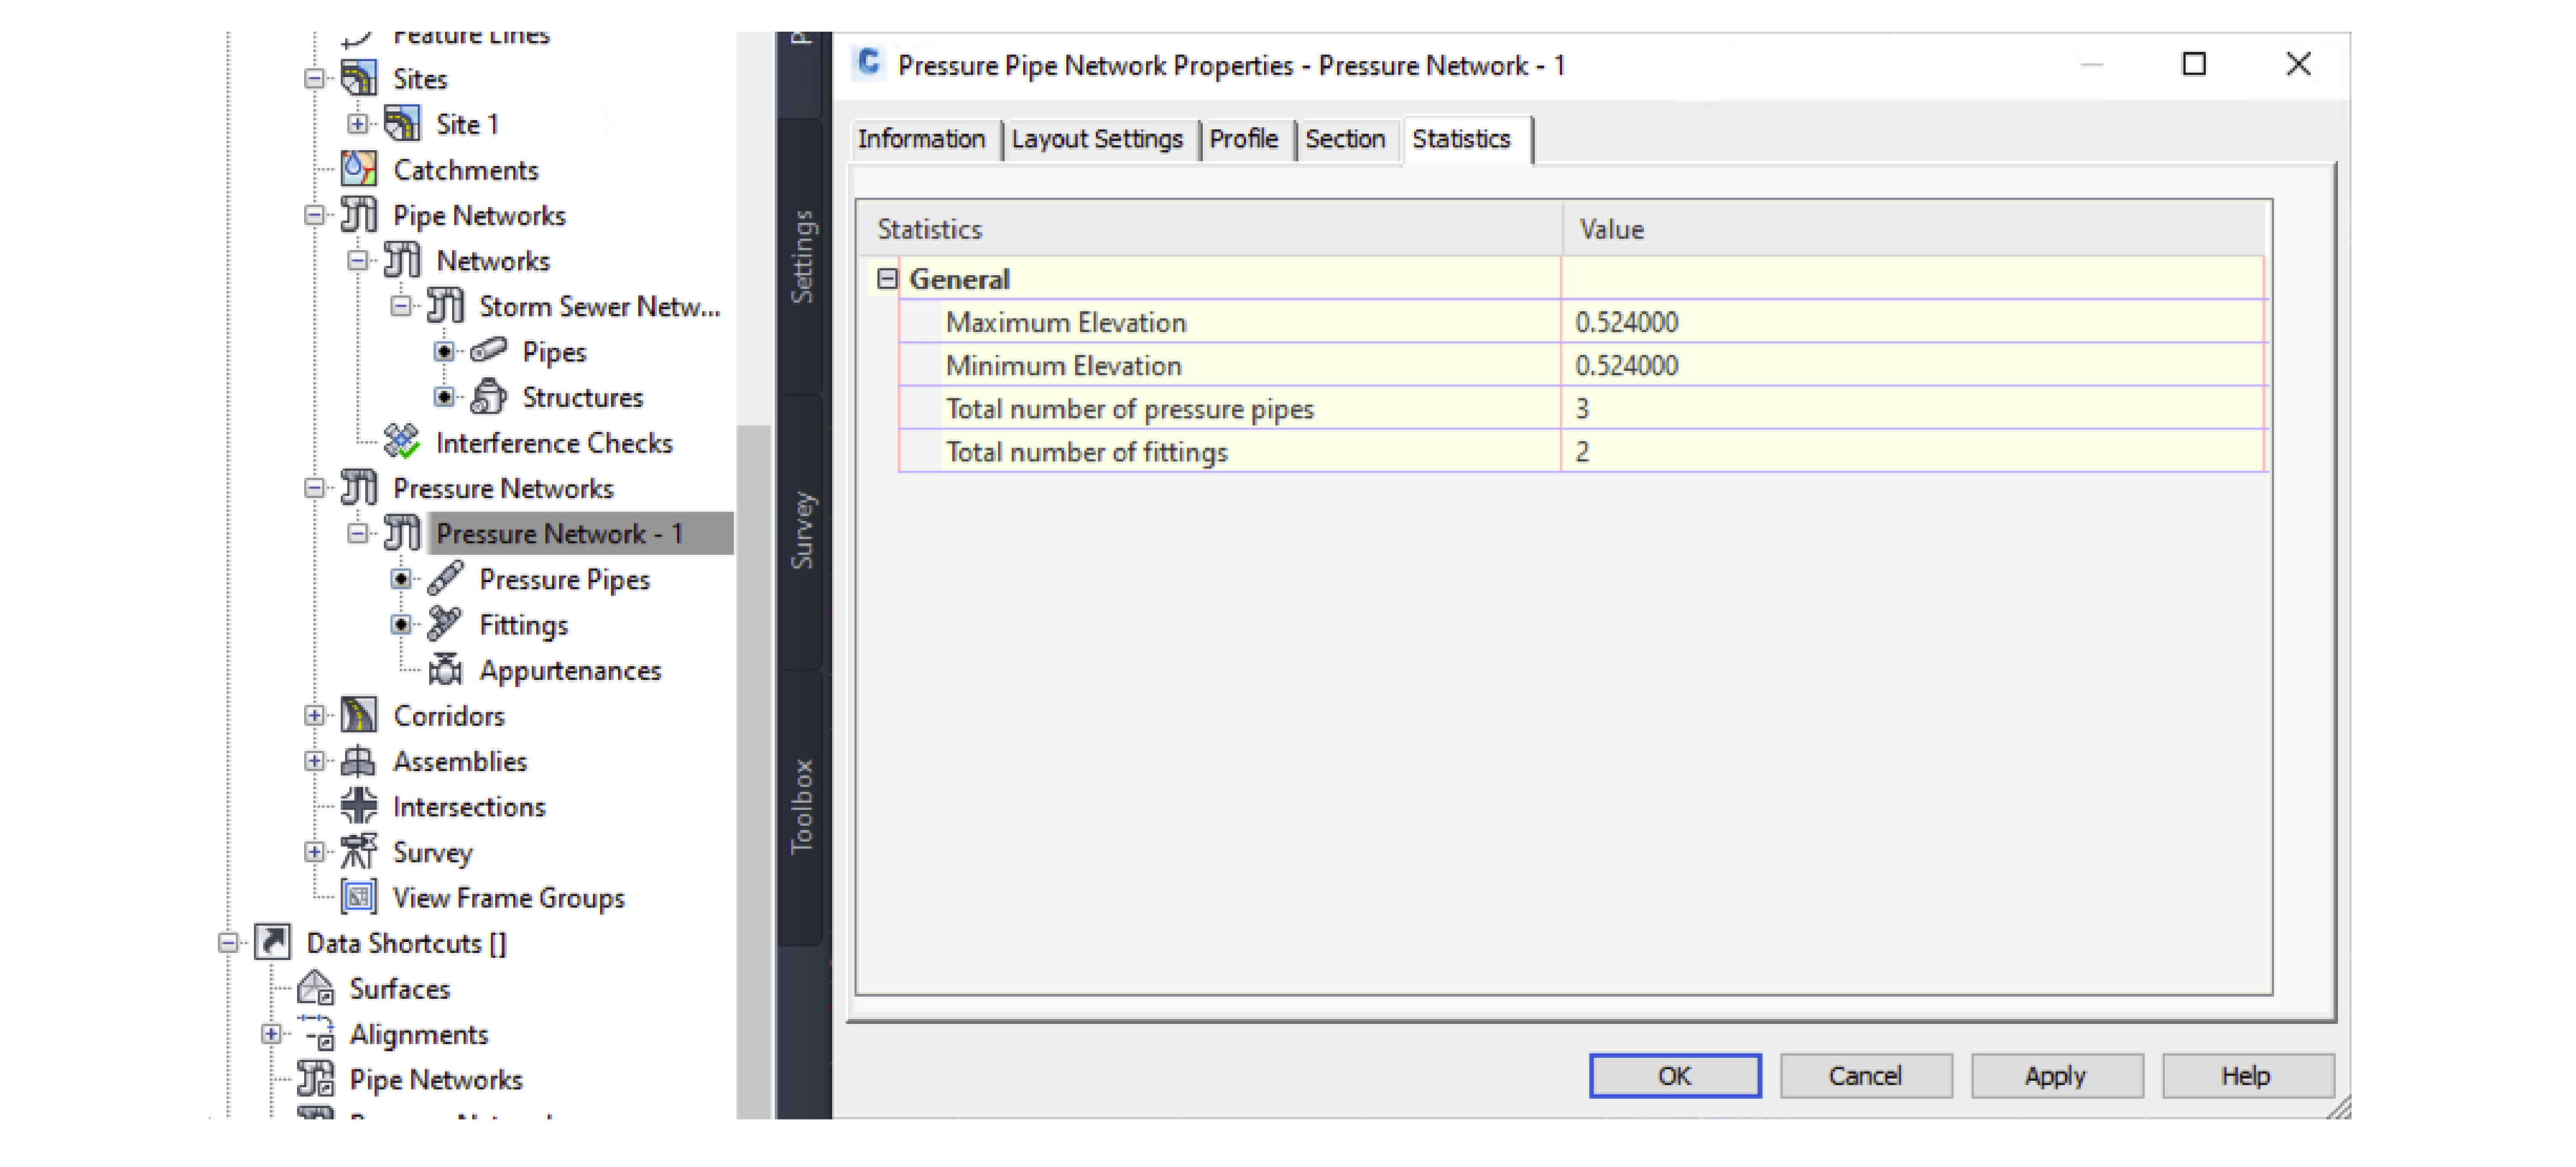Click the Interference Checks icon

click(x=401, y=442)
